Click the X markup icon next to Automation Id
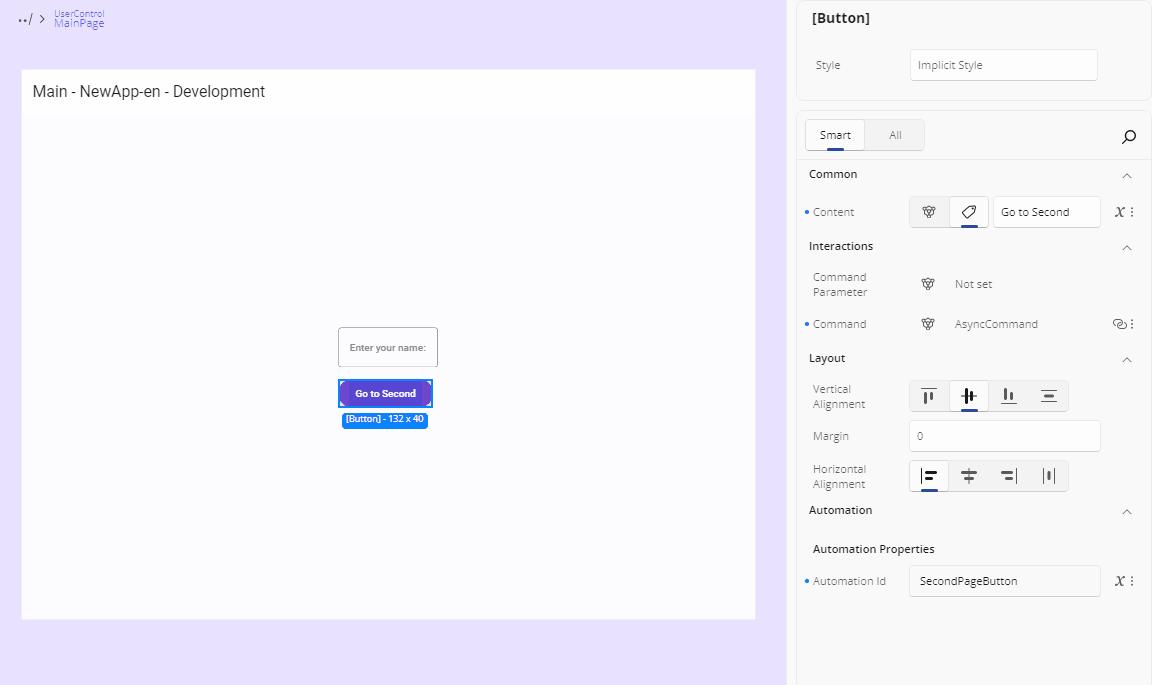 click(x=1119, y=580)
